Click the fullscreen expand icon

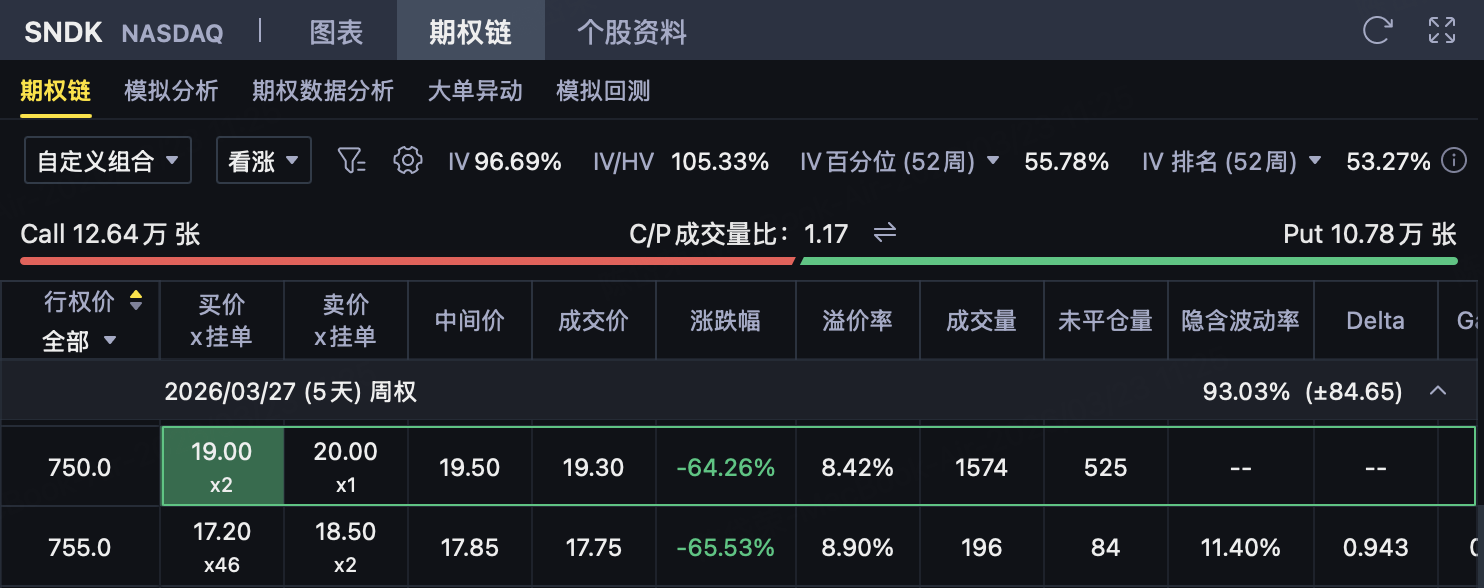click(1441, 30)
